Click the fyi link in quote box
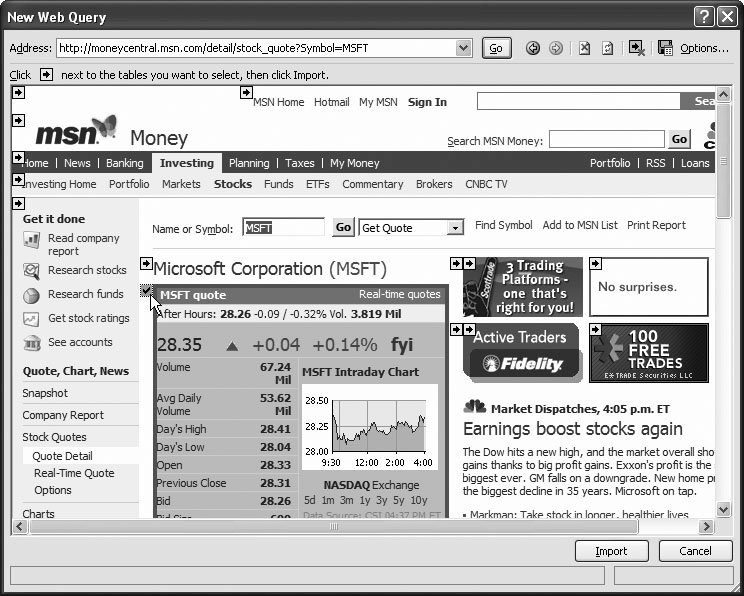This screenshot has width=744, height=596. tap(402, 345)
